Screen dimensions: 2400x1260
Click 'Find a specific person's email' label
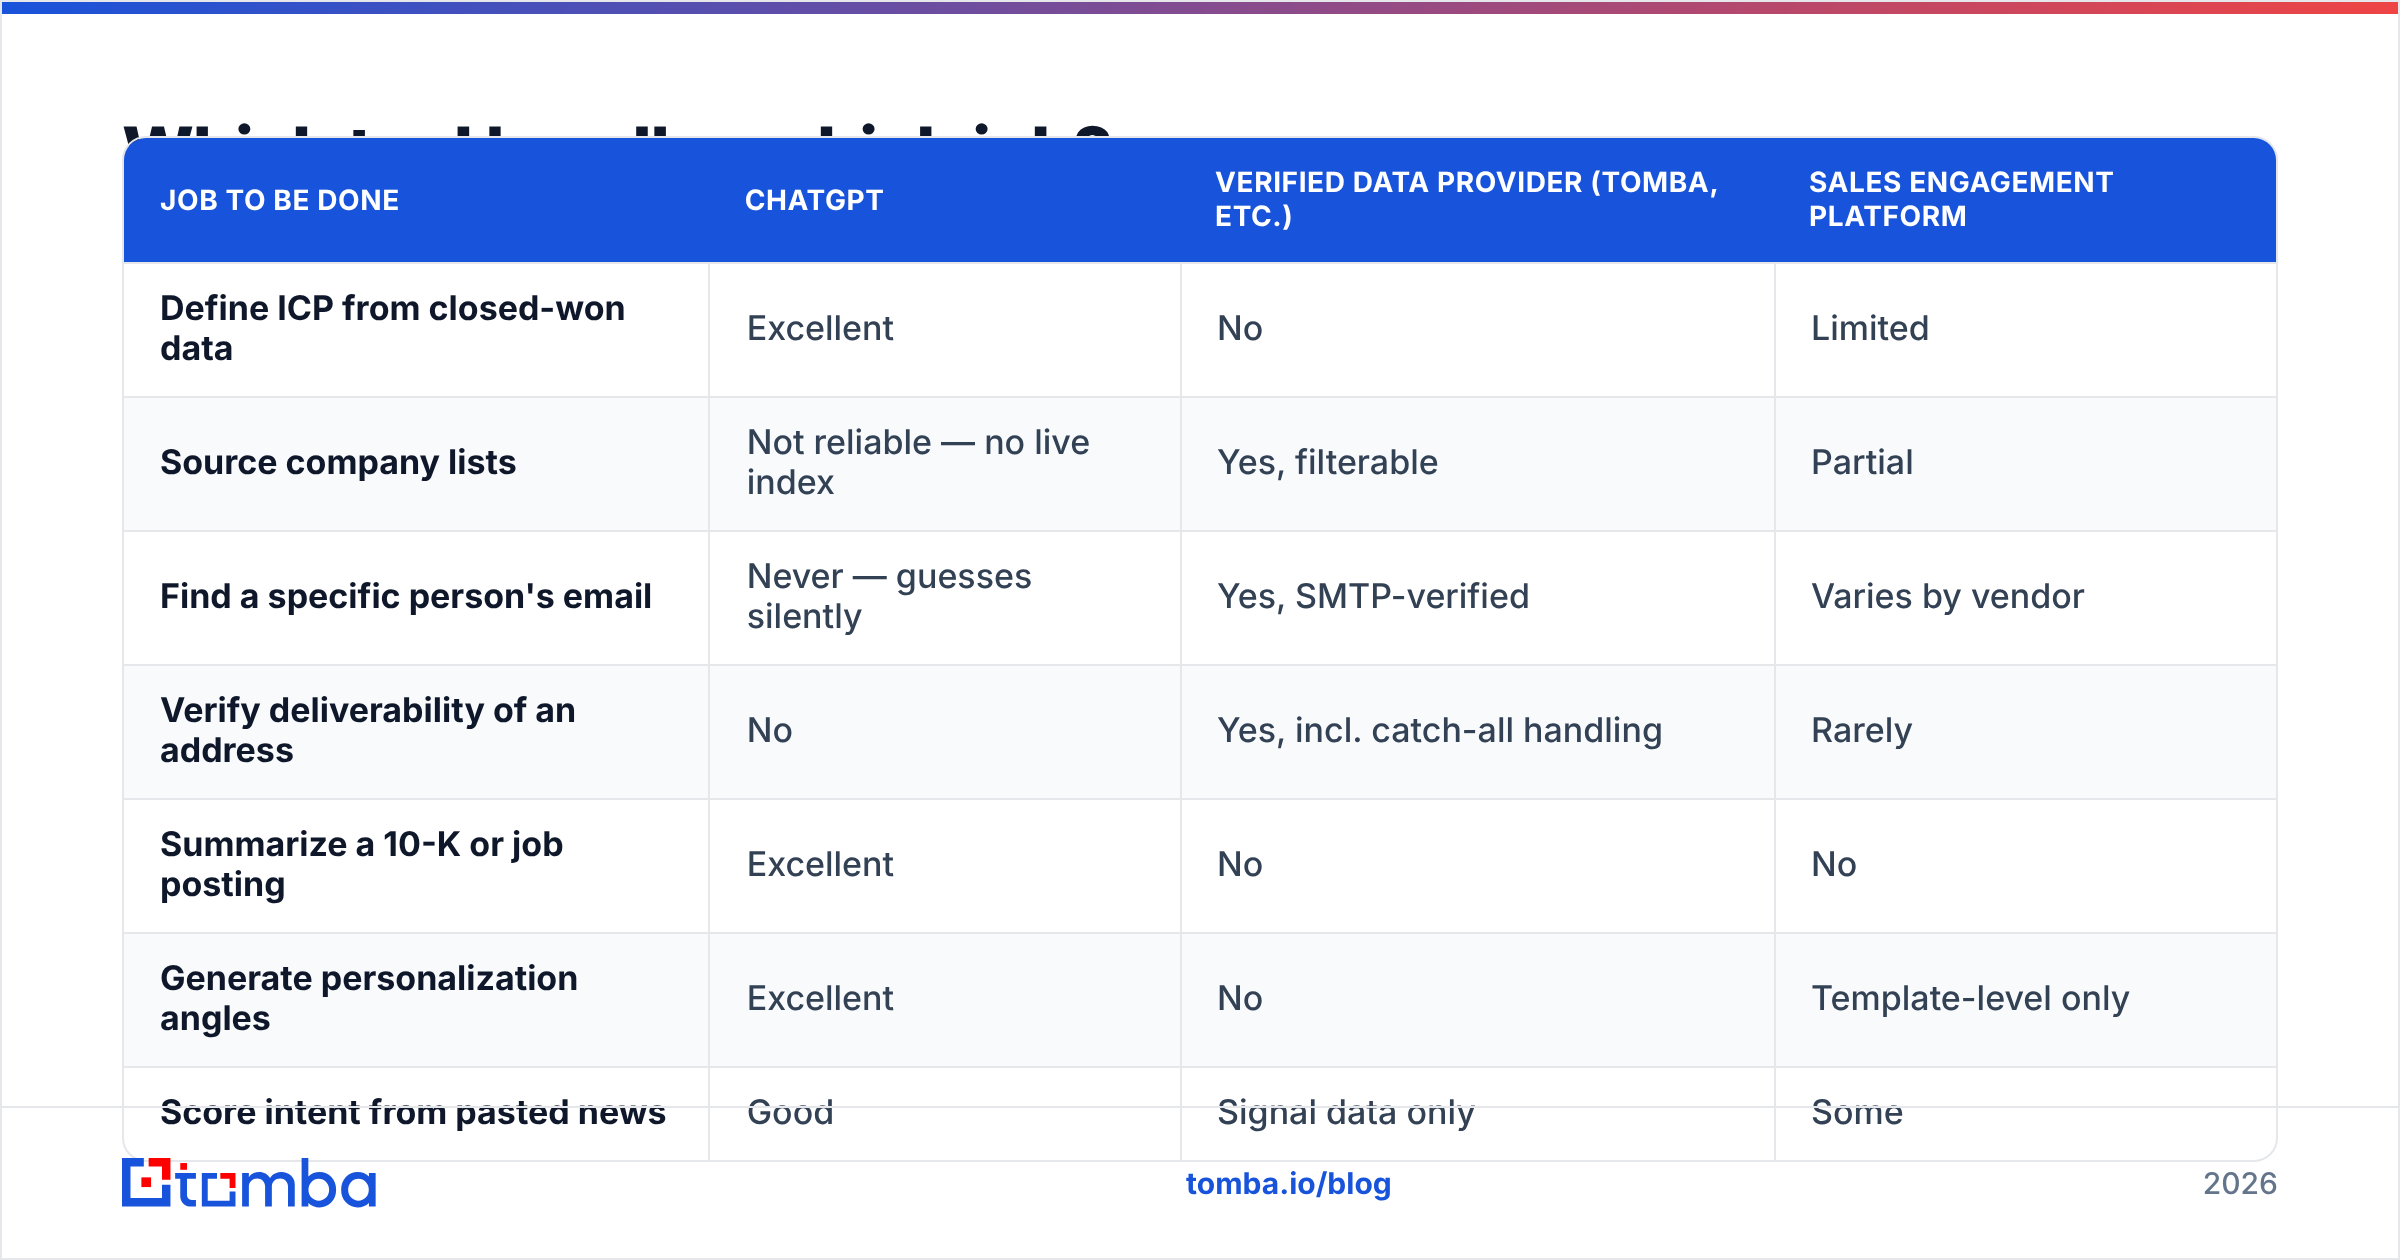tap(406, 596)
